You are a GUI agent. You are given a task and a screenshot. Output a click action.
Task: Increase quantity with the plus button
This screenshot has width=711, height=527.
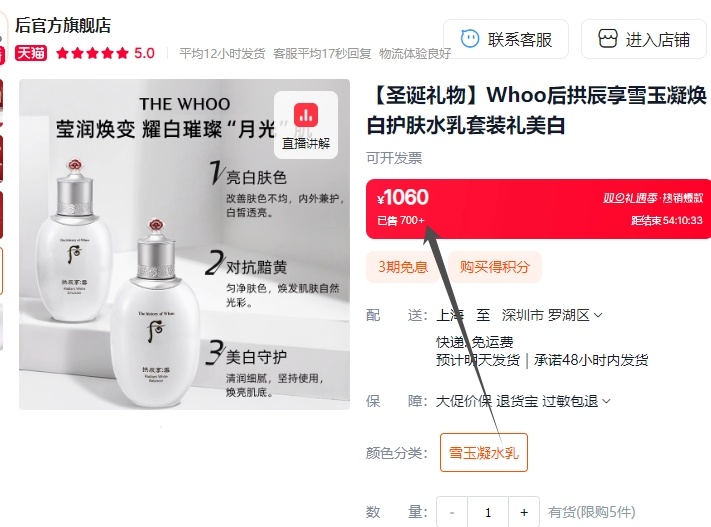524,512
